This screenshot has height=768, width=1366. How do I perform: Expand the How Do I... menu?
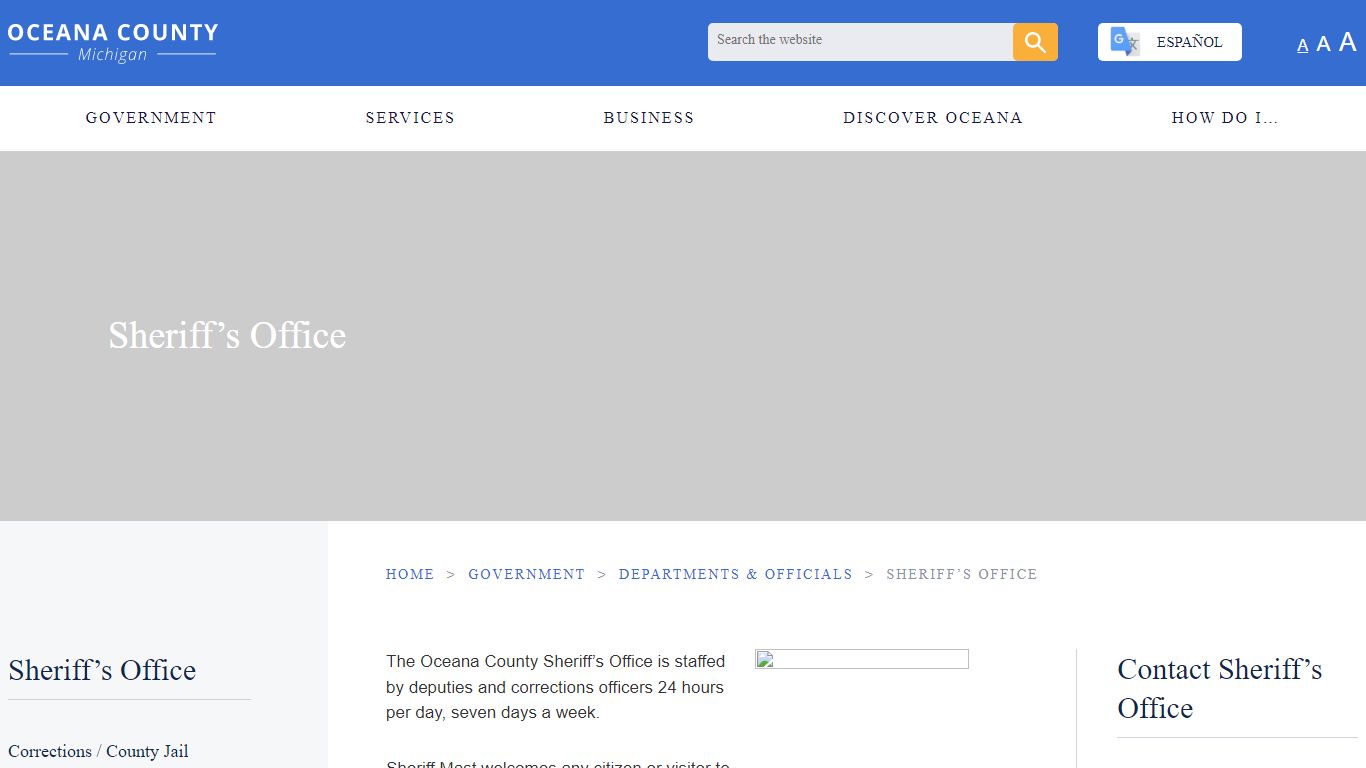click(x=1224, y=118)
